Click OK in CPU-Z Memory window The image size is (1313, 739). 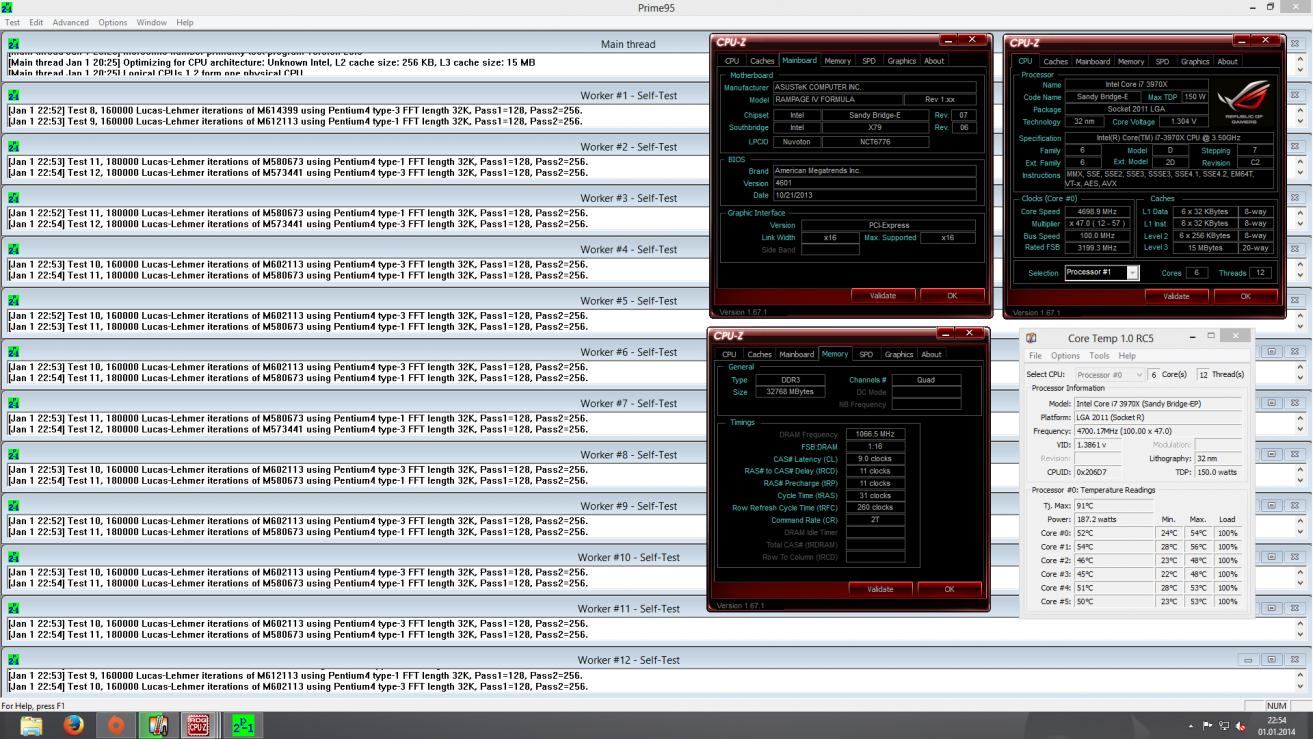click(x=949, y=589)
